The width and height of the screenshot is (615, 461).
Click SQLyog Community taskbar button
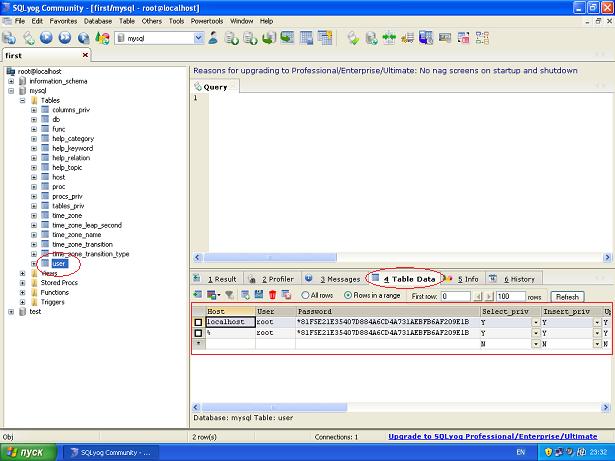pos(111,452)
